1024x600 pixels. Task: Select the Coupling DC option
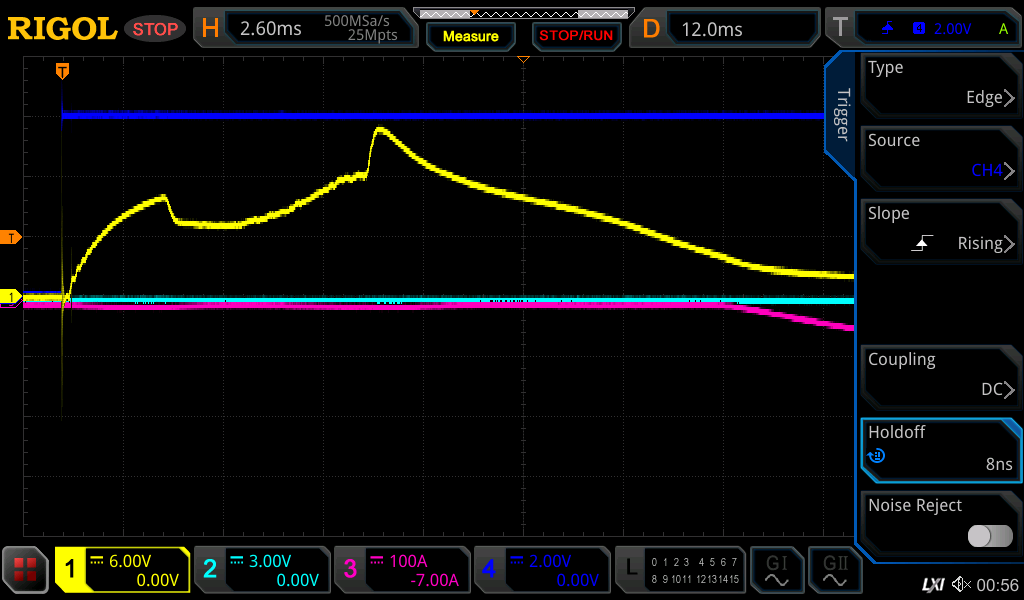[x=940, y=376]
